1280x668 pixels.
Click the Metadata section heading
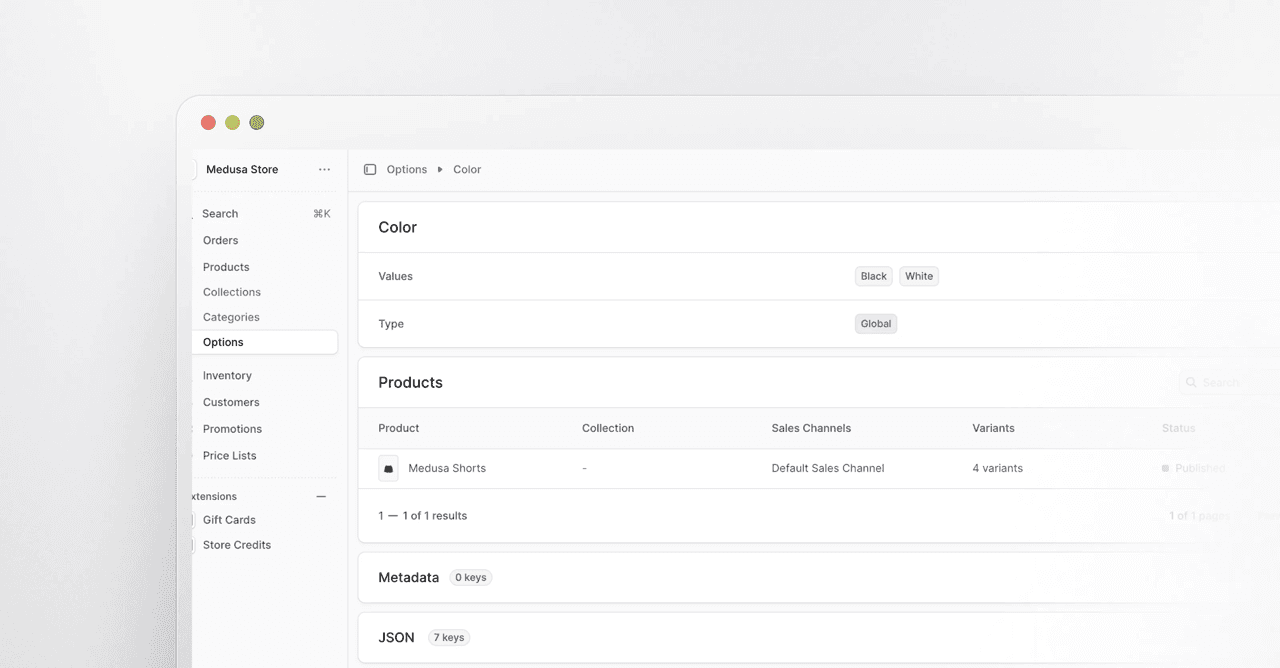point(408,578)
